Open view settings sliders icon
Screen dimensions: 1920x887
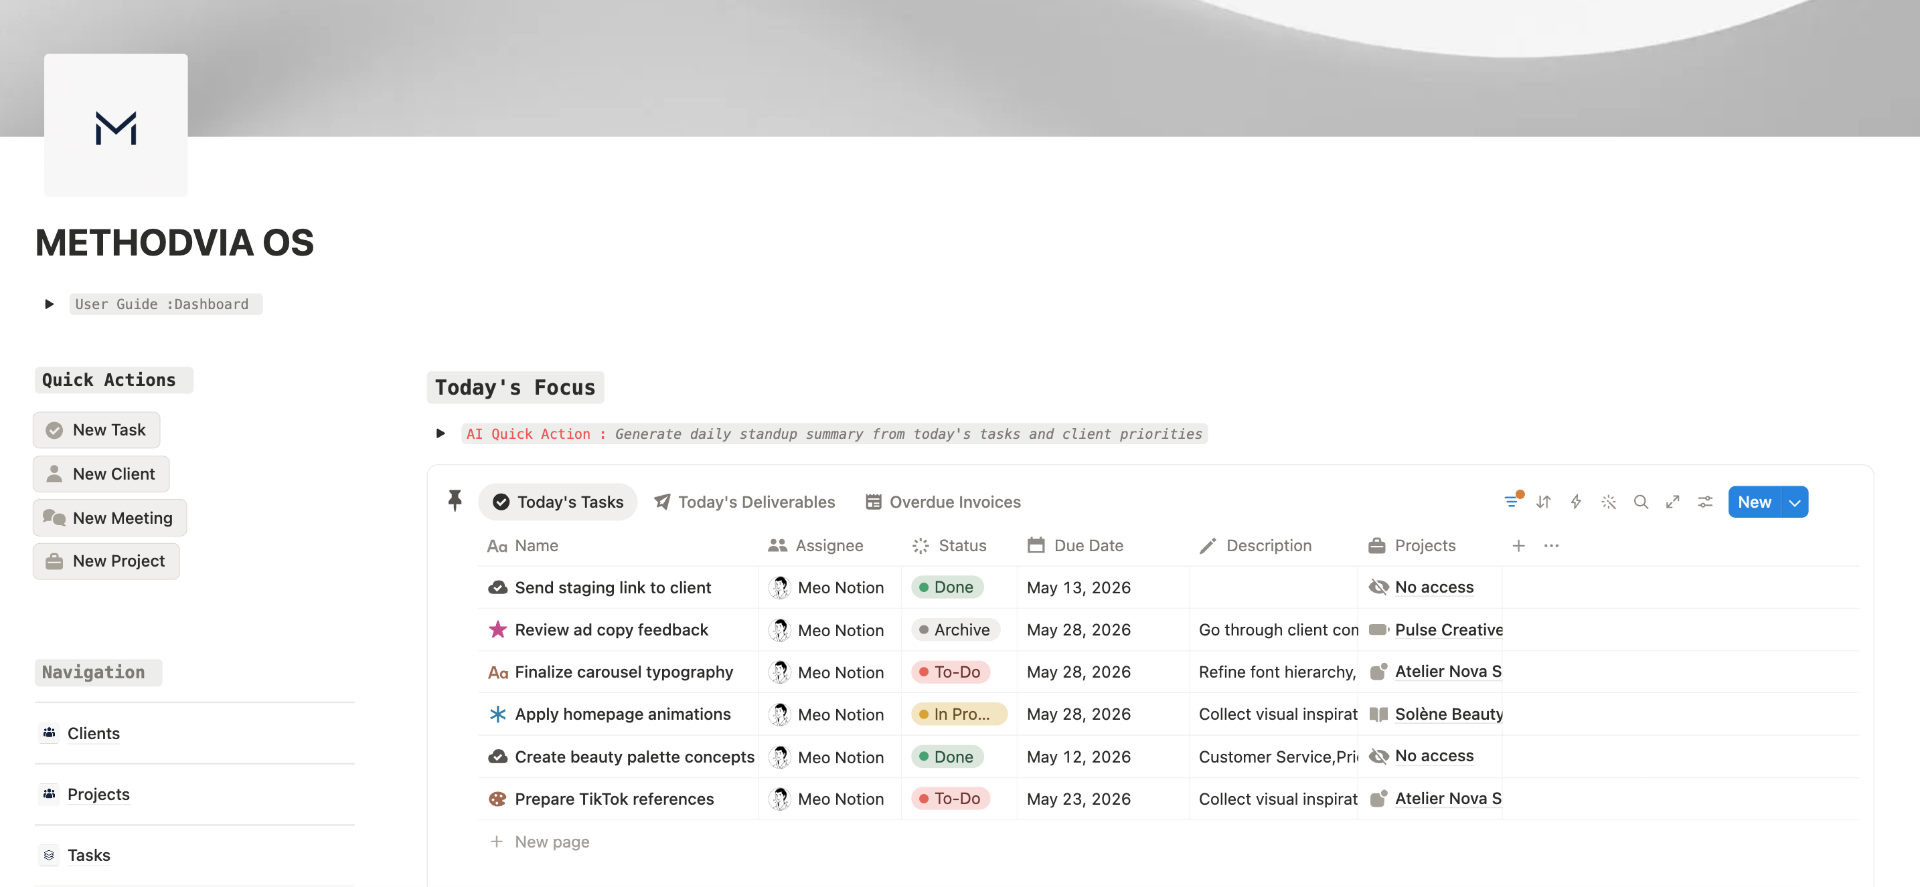point(1705,502)
